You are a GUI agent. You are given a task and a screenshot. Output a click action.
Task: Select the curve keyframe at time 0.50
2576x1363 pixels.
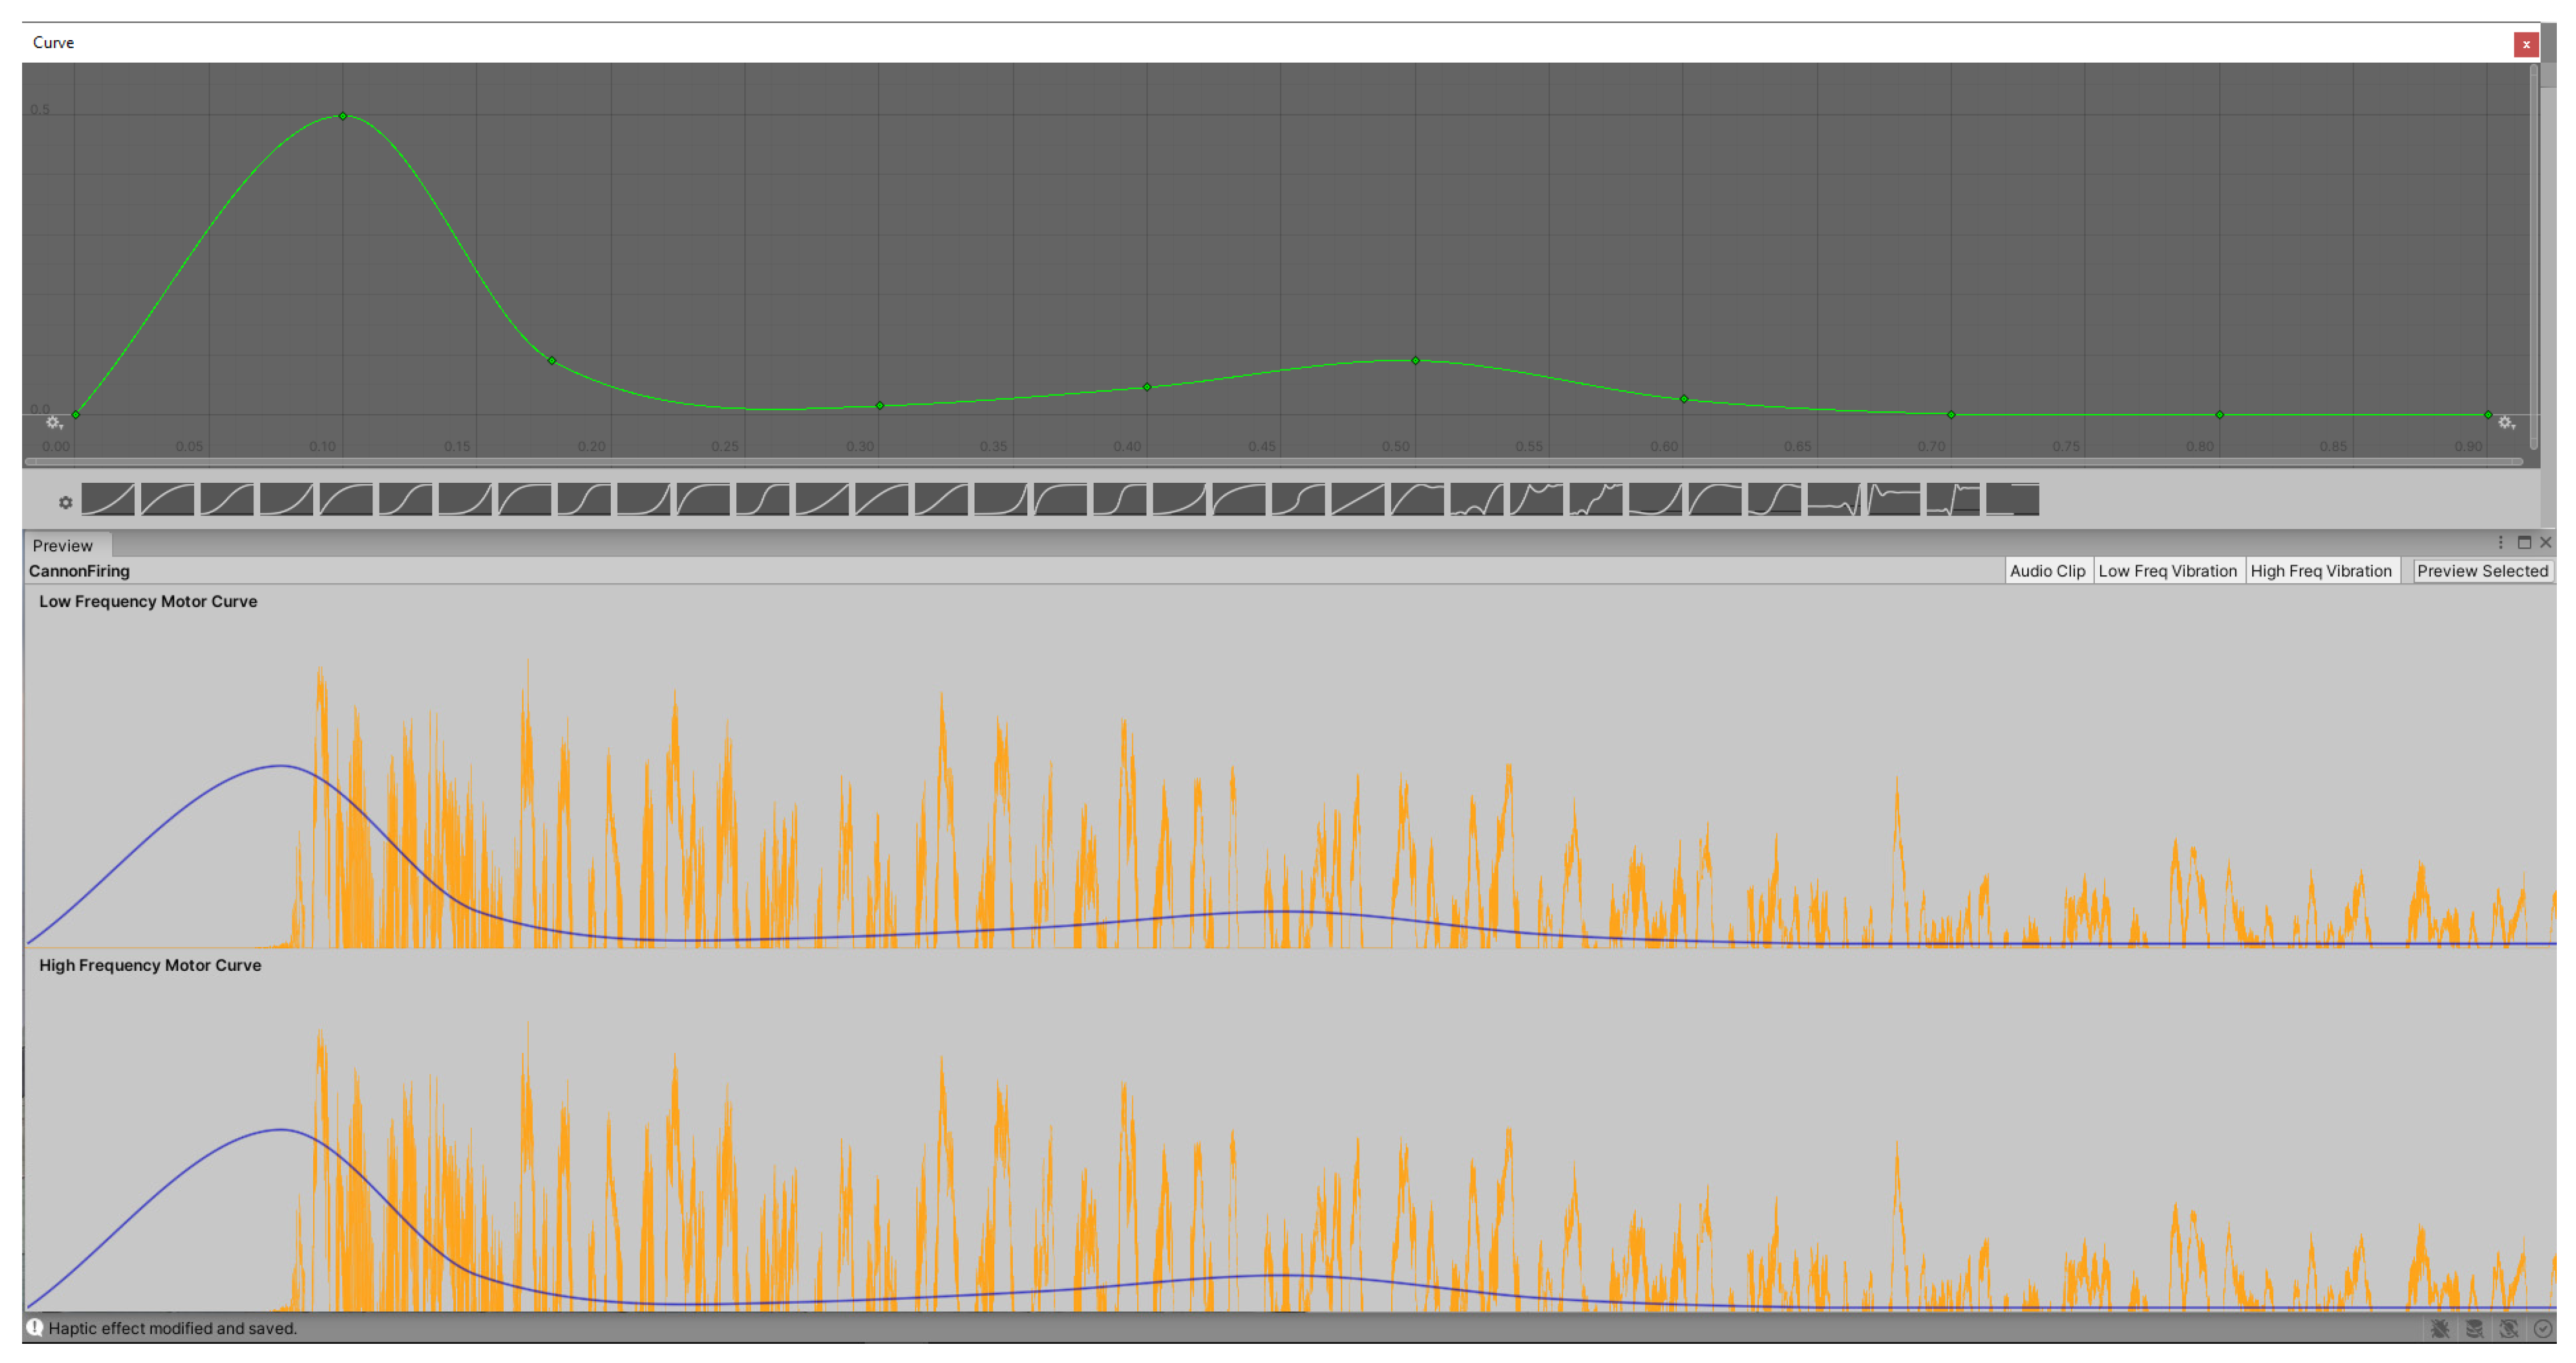1415,360
